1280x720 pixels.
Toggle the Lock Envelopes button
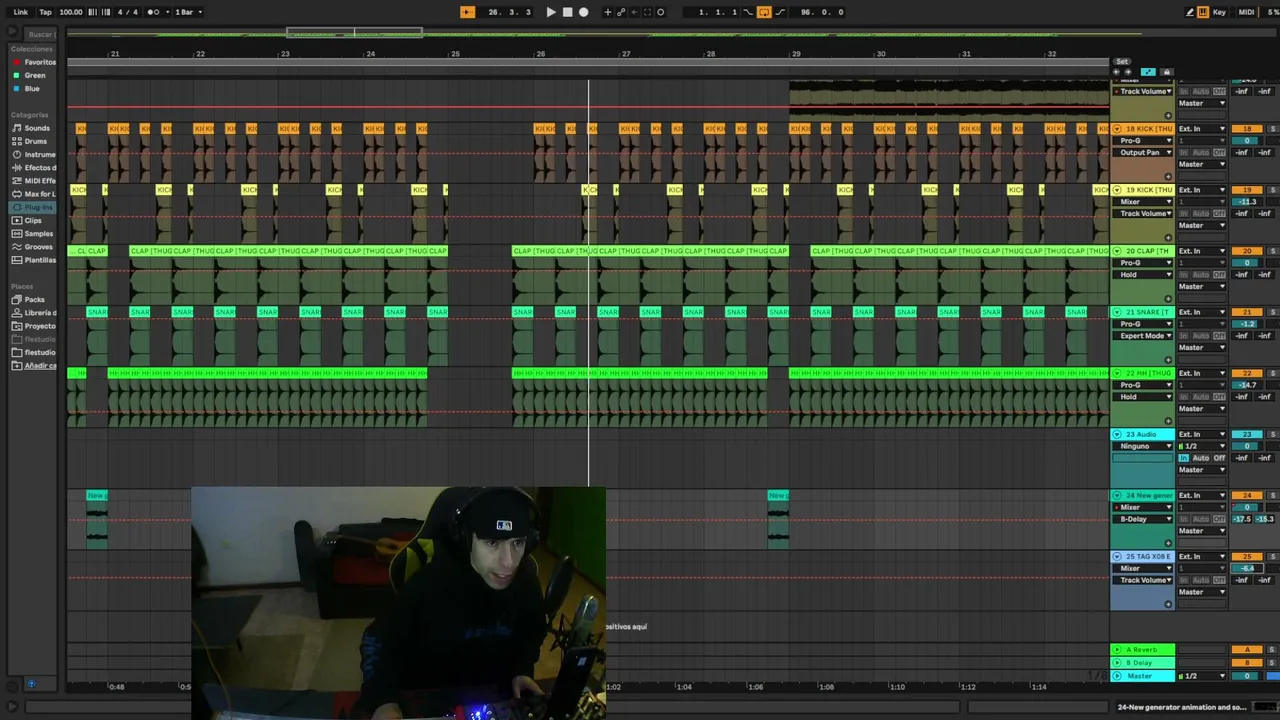(1166, 72)
